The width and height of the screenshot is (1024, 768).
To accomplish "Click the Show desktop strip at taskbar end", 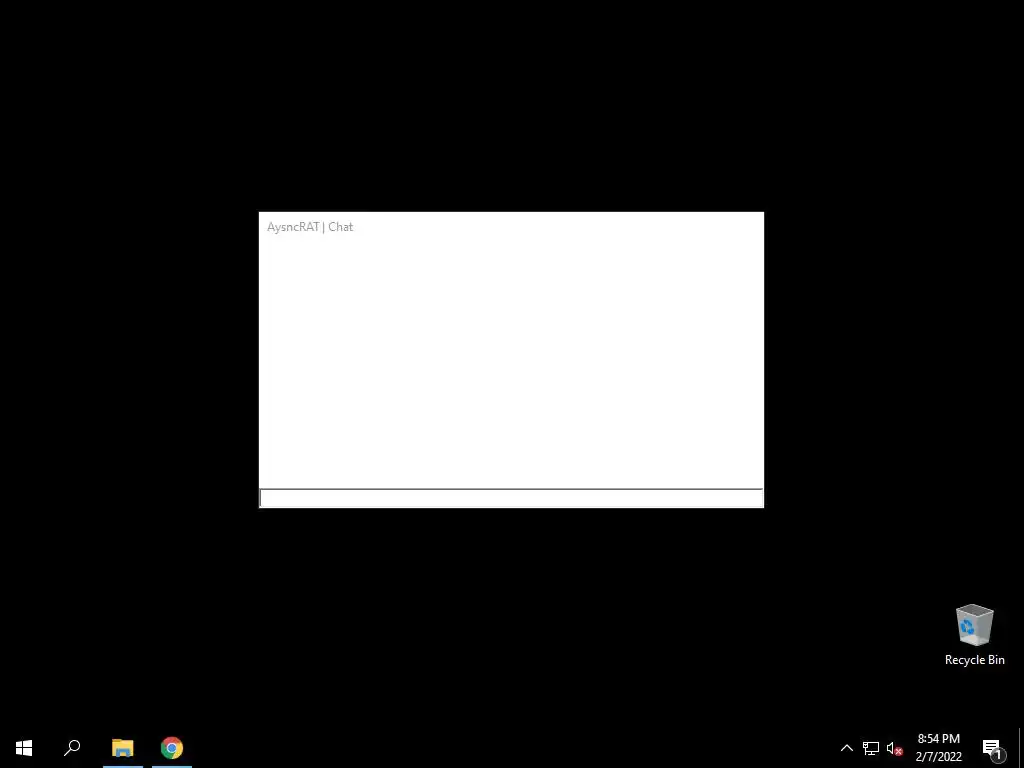I will (1021, 748).
